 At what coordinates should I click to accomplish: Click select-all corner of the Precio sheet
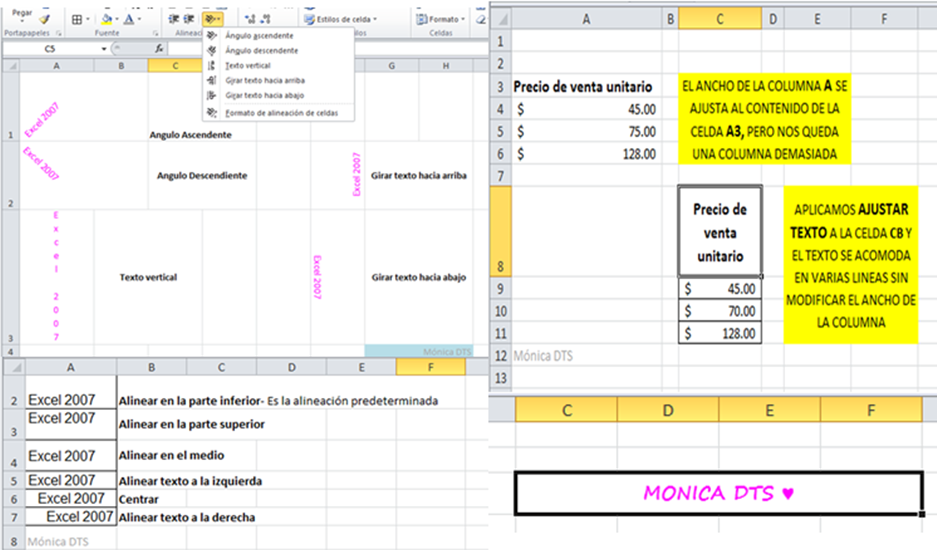501,19
